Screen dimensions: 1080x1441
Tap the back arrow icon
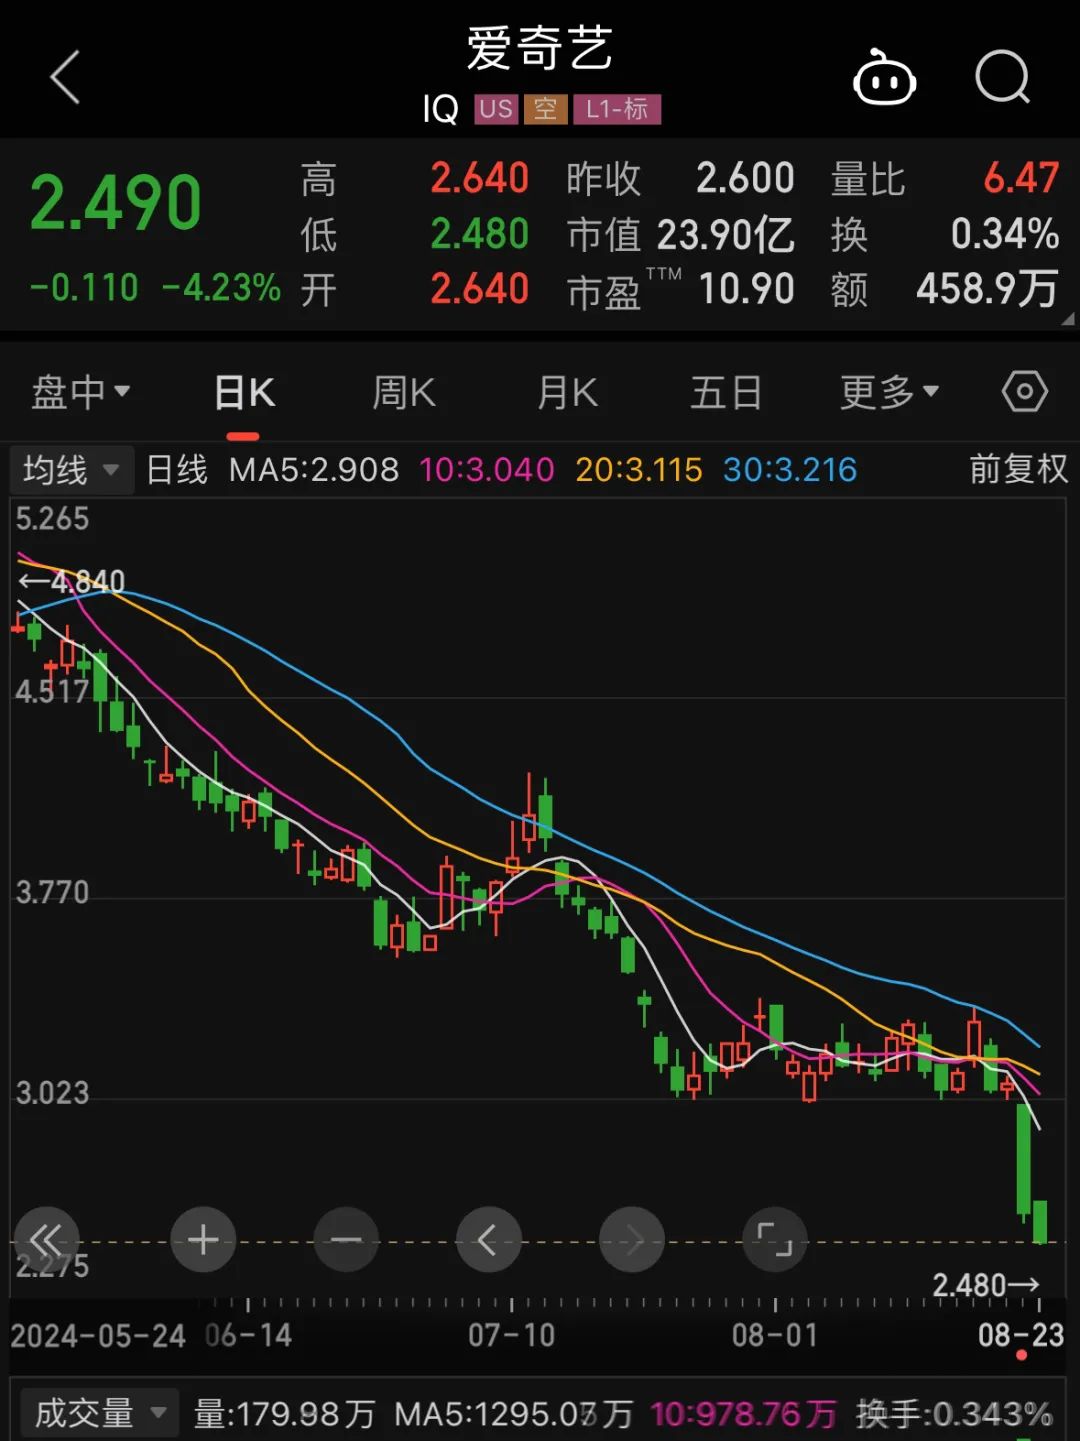pyautogui.click(x=65, y=77)
